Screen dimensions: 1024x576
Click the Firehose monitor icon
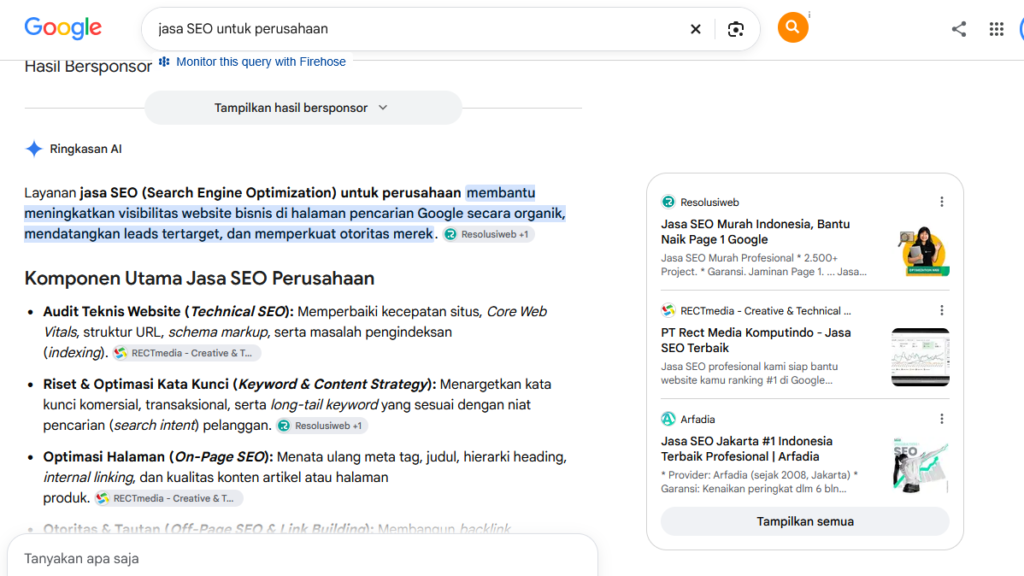click(164, 61)
